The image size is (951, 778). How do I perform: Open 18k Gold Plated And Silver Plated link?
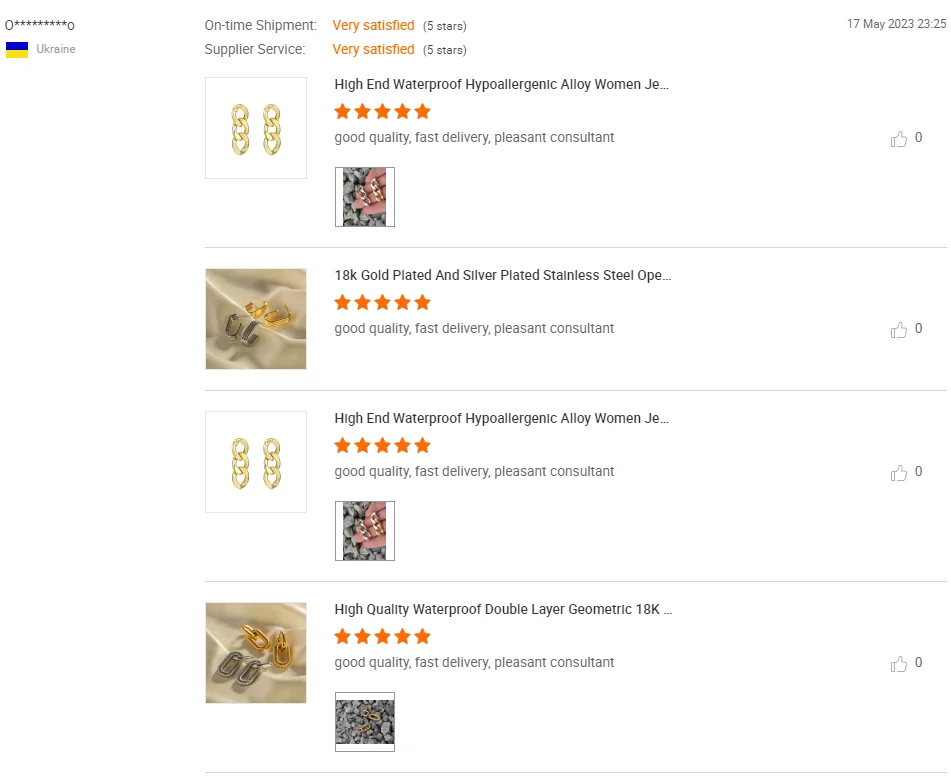pos(502,276)
